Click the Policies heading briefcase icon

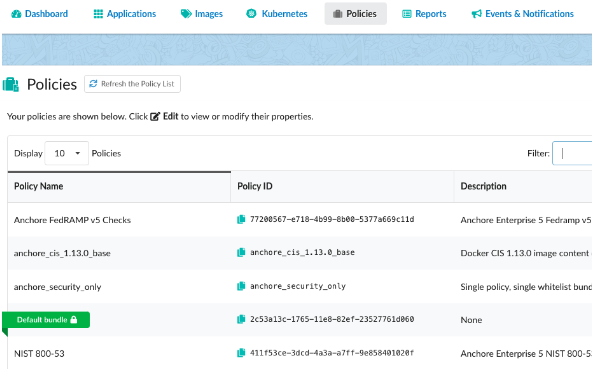point(11,85)
